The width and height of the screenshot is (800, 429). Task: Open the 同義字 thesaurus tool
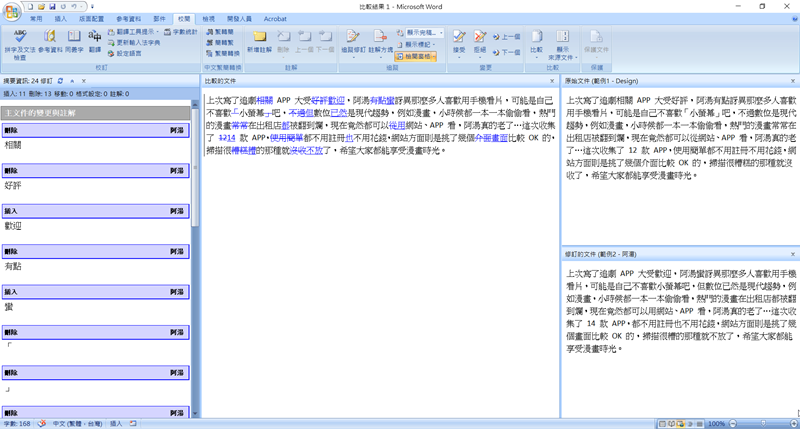click(x=74, y=41)
